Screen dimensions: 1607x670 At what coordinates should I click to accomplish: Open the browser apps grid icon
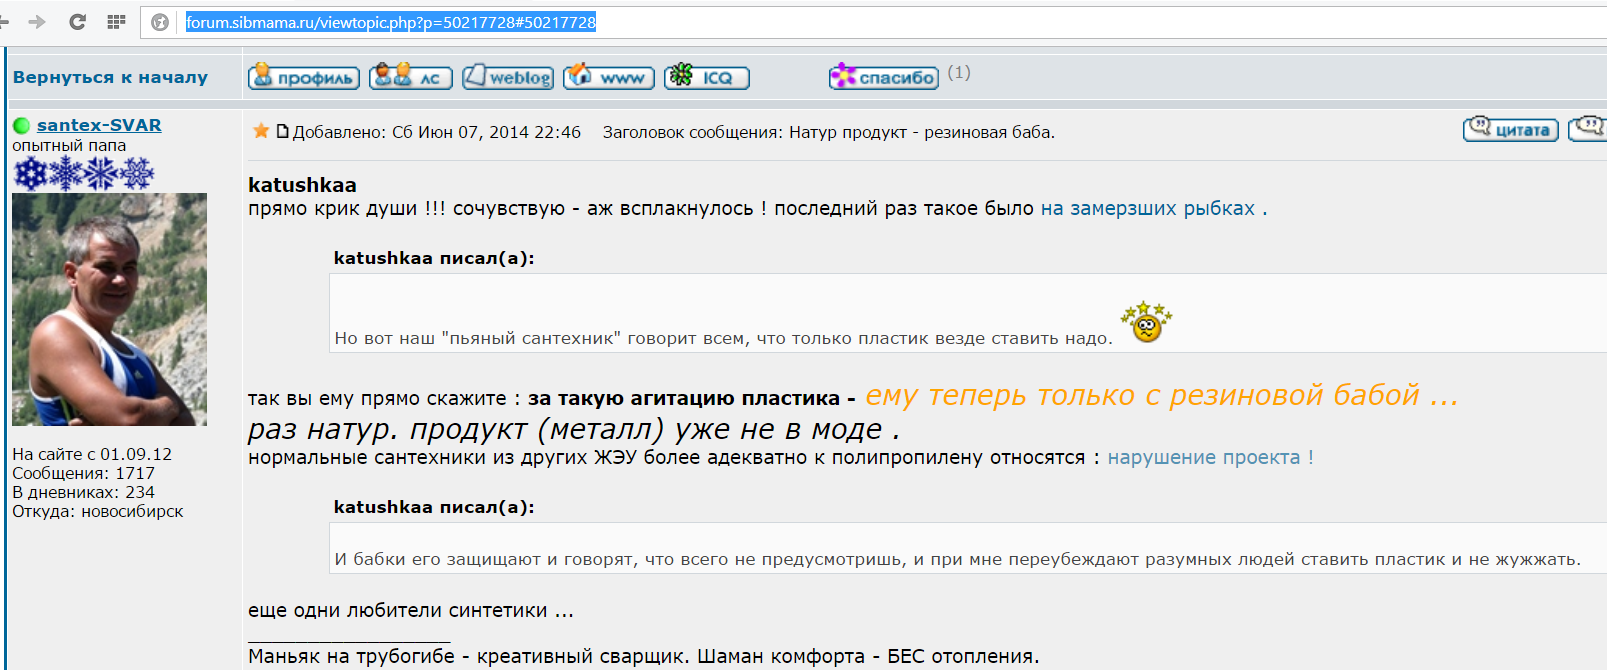coord(116,22)
